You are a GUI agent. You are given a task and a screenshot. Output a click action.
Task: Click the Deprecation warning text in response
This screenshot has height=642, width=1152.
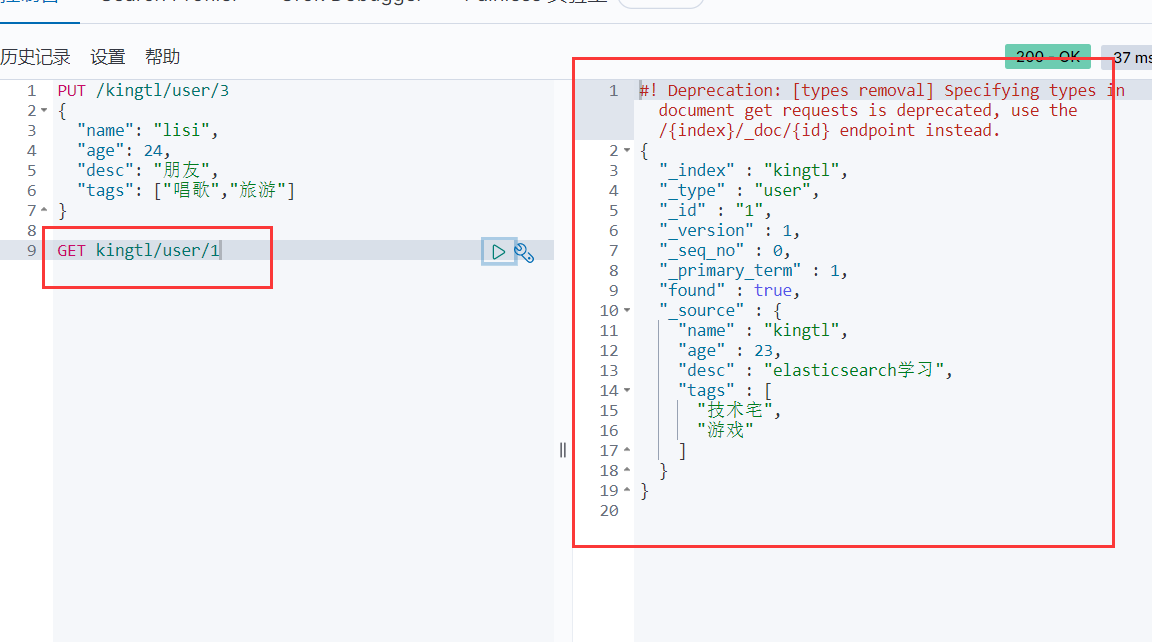[x=882, y=110]
